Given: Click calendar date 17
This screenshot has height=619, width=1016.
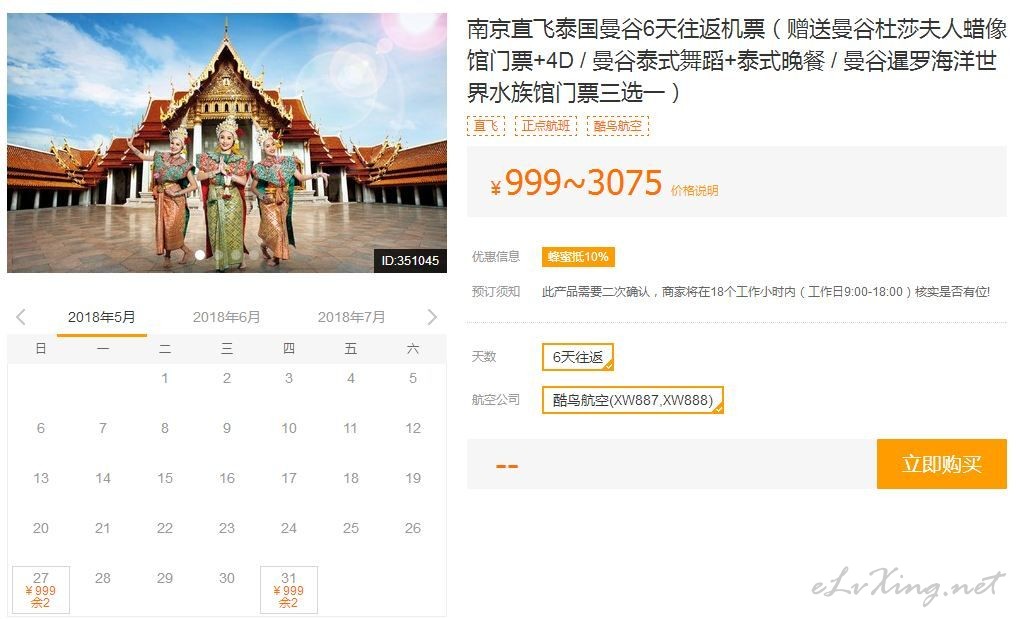Looking at the screenshot, I should (289, 478).
